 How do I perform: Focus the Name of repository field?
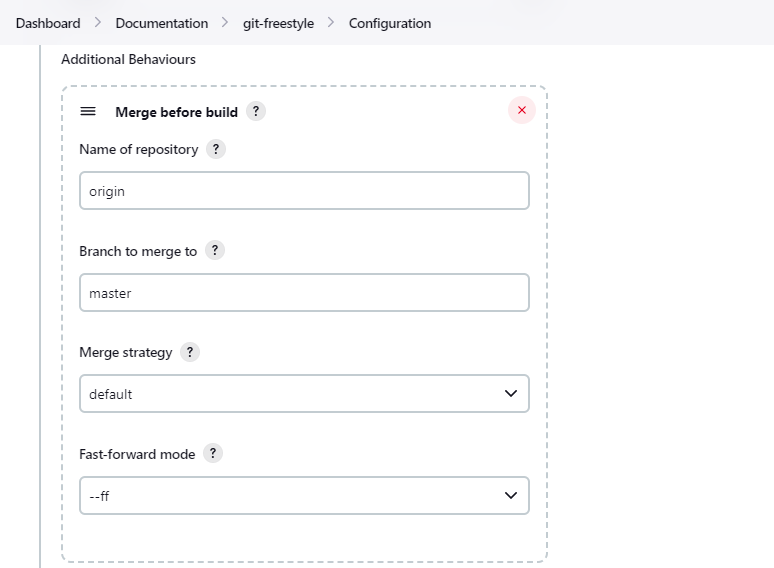(x=304, y=191)
